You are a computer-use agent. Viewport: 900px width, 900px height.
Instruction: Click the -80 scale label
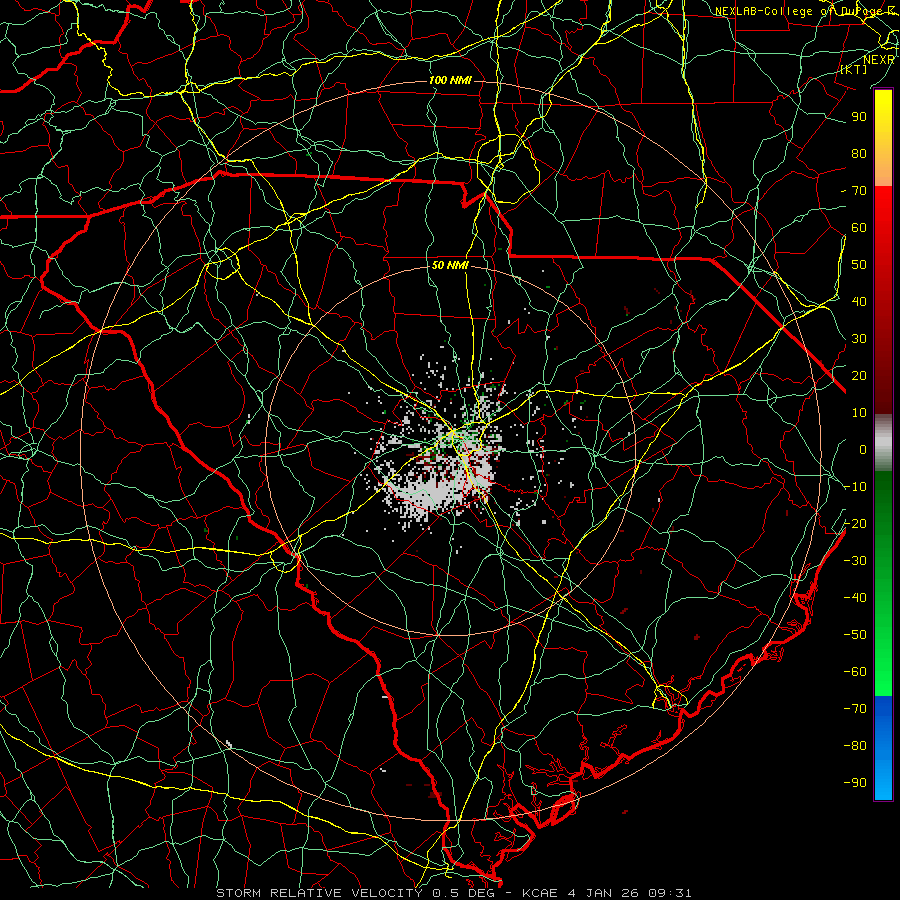pos(855,746)
